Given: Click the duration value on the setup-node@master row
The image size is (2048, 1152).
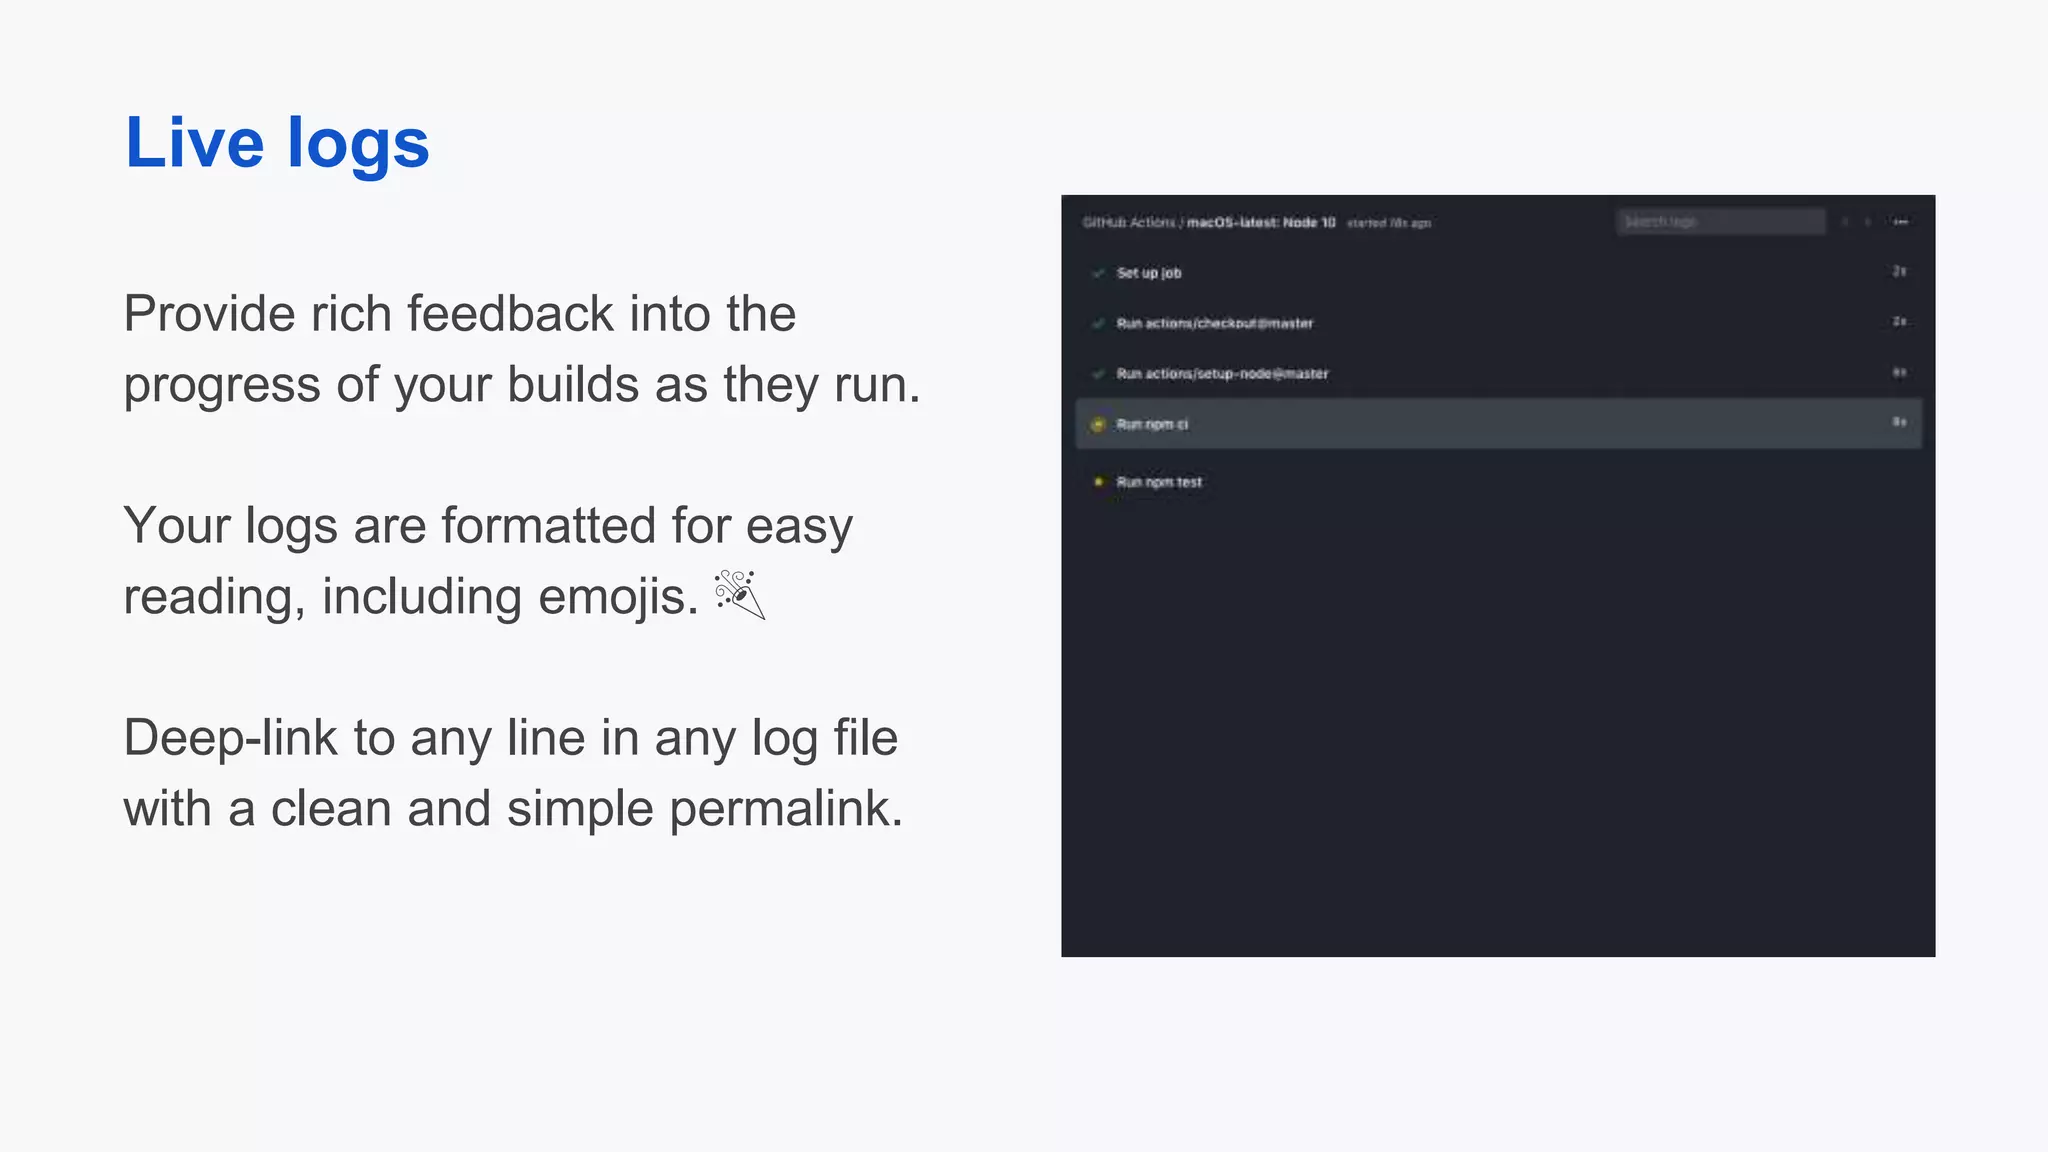Looking at the screenshot, I should tap(1899, 372).
